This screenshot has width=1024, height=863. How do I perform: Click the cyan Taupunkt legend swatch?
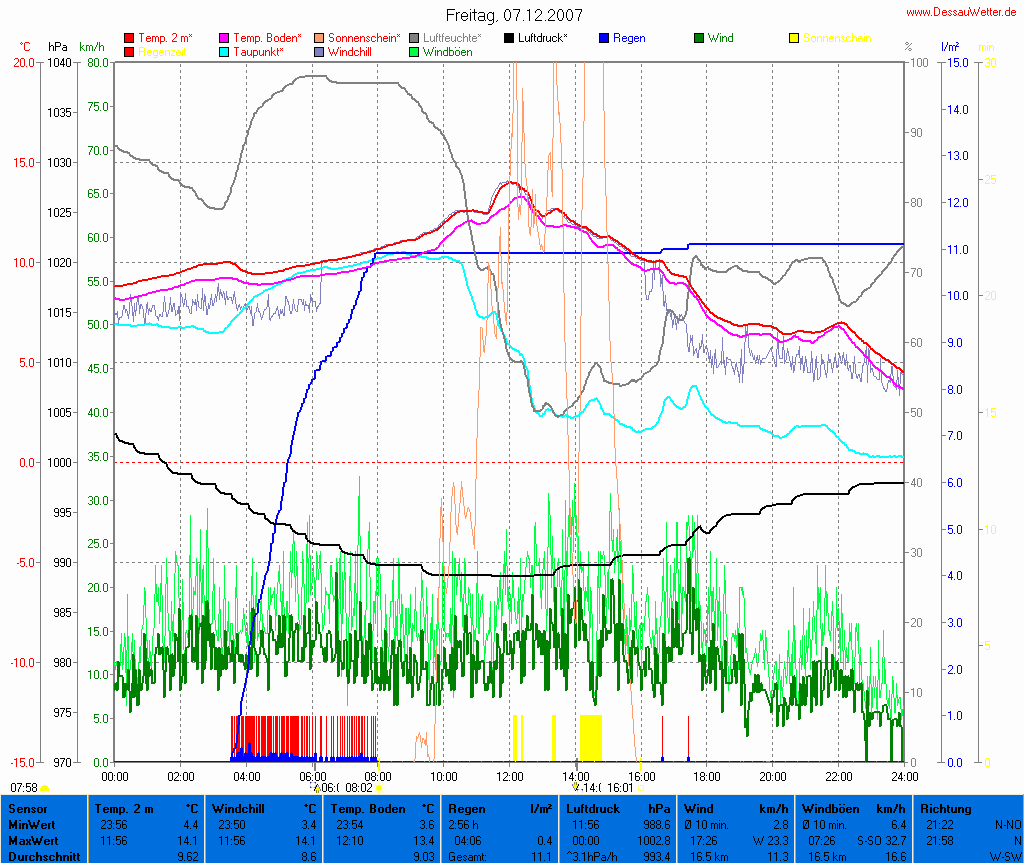[224, 52]
